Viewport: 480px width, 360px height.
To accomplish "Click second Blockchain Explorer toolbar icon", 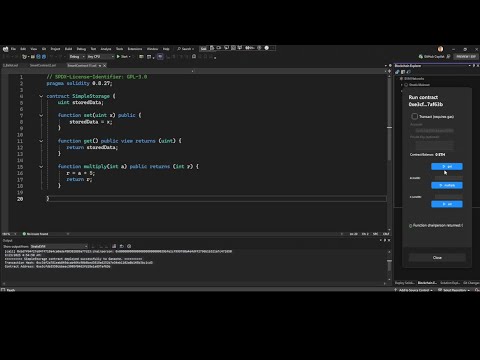I will [x=403, y=72].
